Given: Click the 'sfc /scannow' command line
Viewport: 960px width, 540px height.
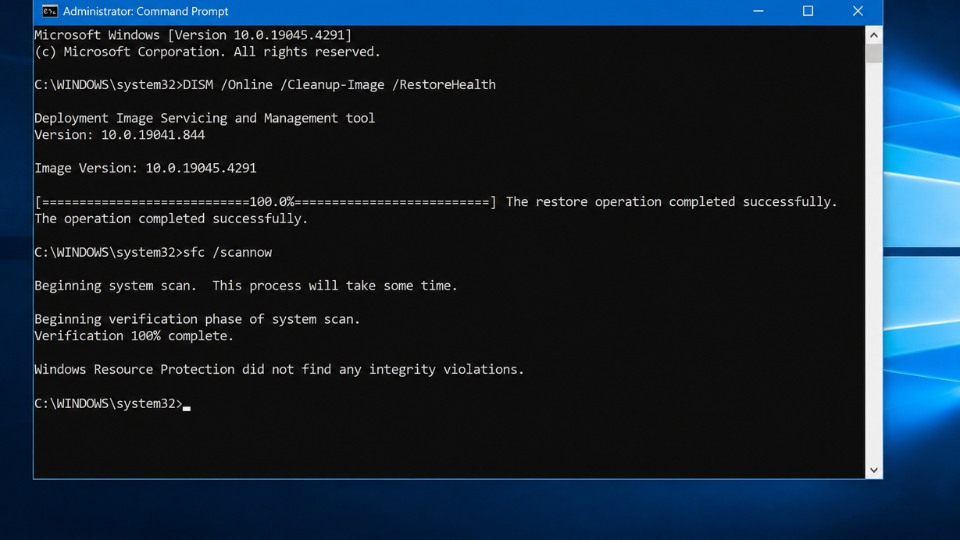Looking at the screenshot, I should (x=153, y=252).
